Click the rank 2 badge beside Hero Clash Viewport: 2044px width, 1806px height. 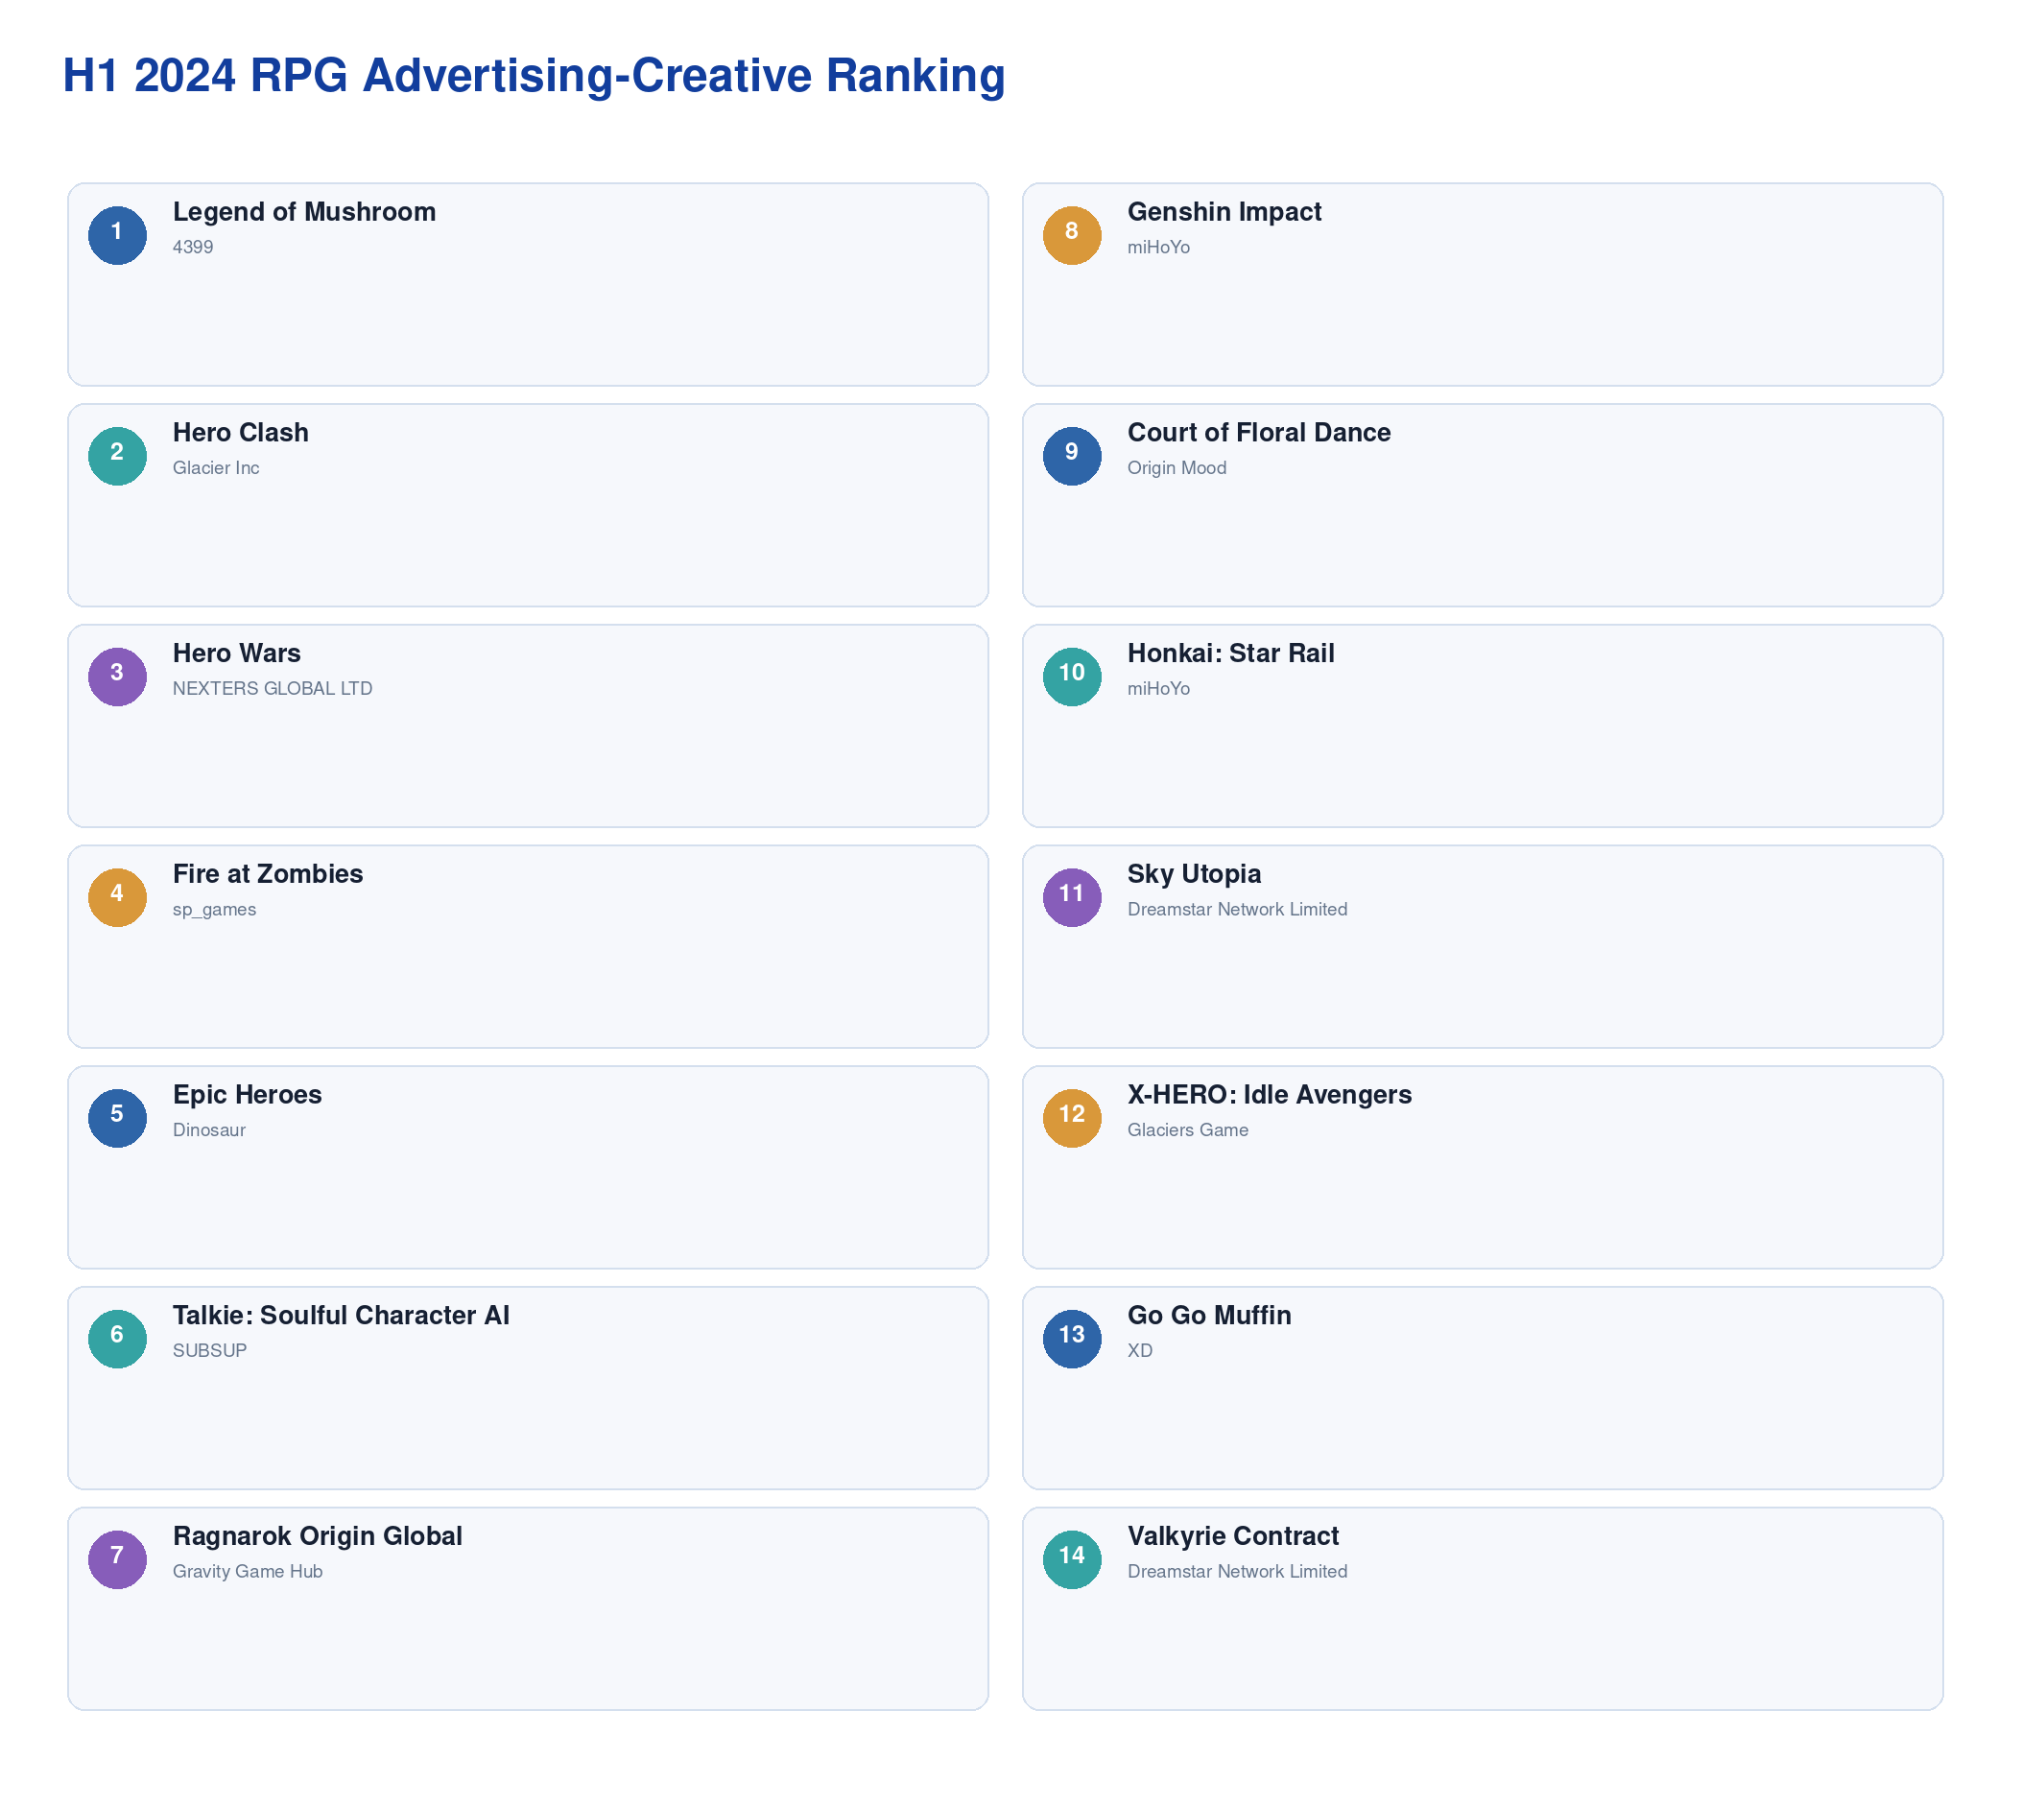[118, 457]
